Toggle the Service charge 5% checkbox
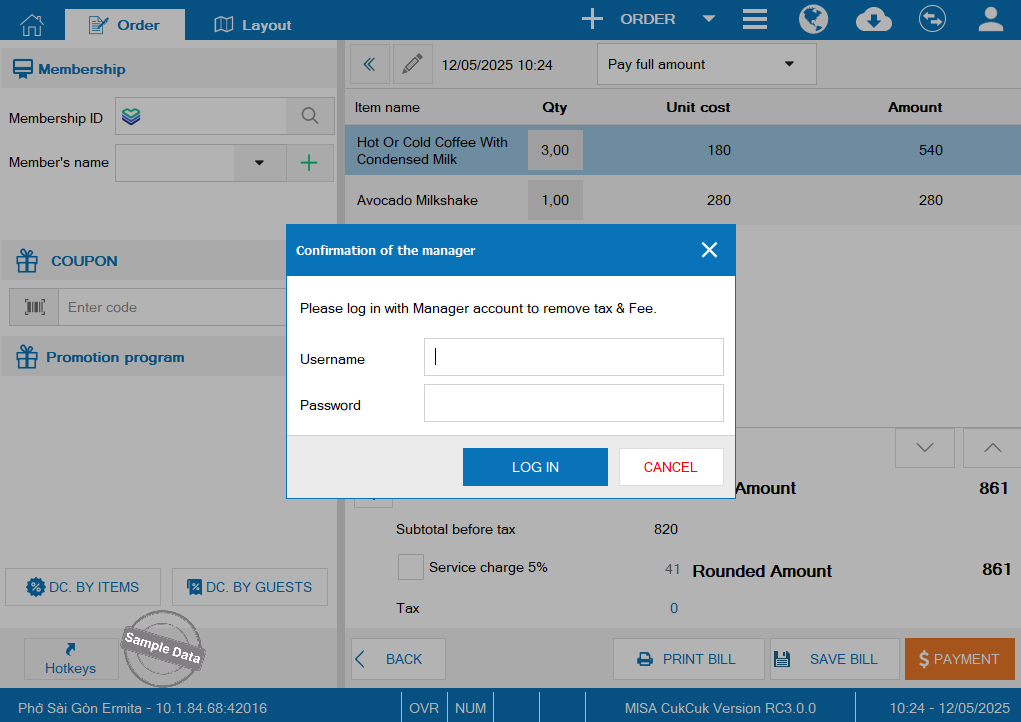The height and width of the screenshot is (722, 1021). 411,567
